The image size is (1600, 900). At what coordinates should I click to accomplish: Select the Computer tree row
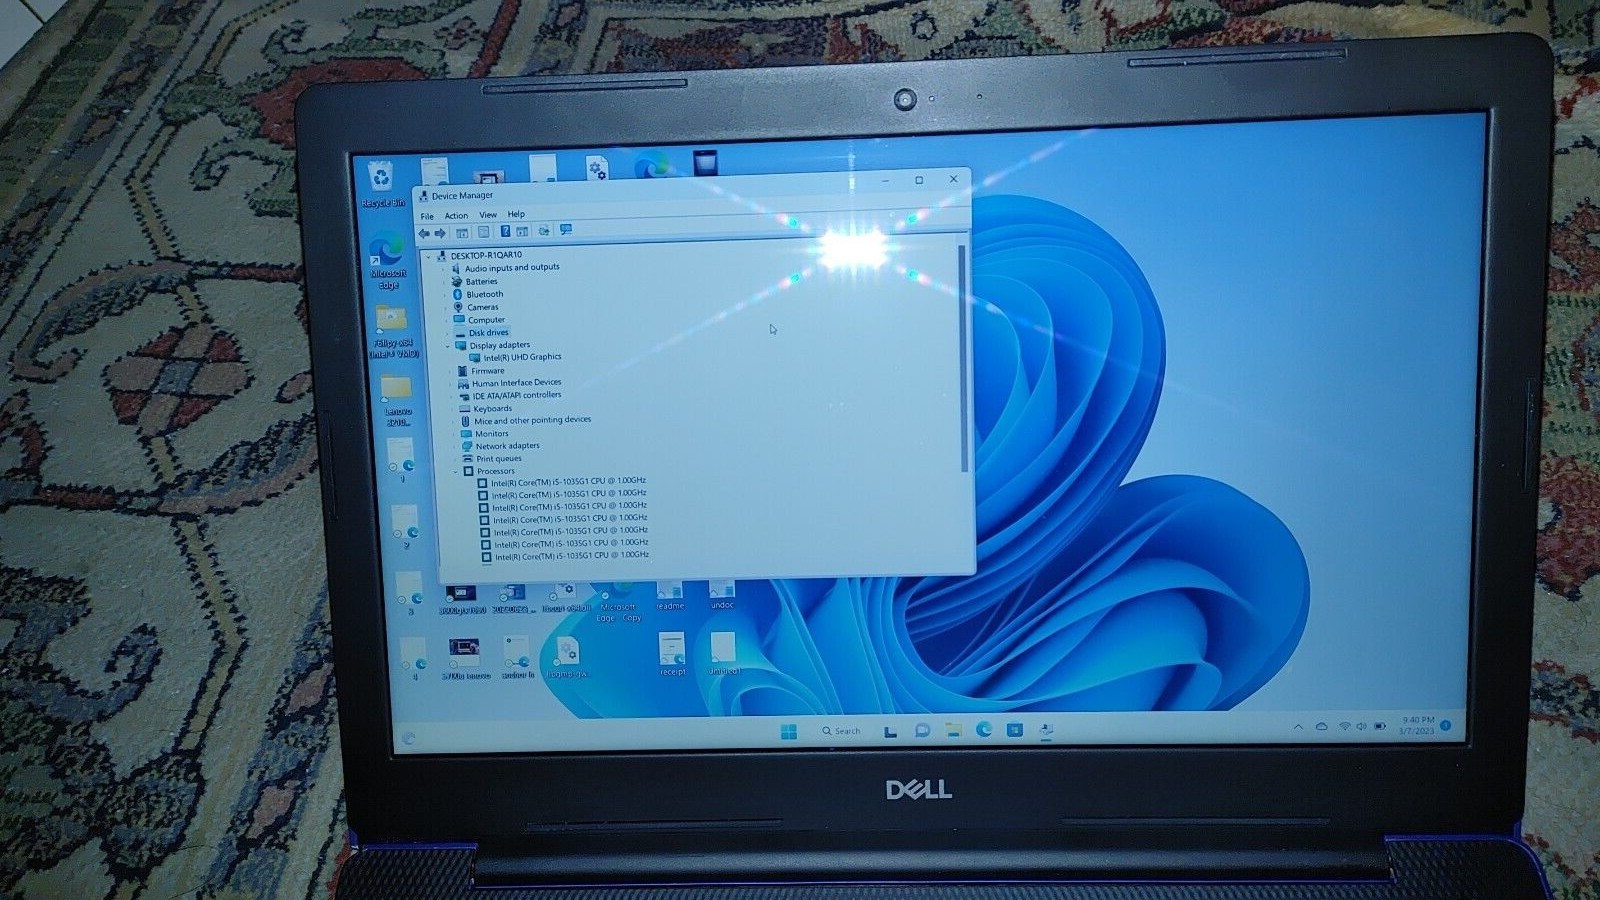pos(480,320)
